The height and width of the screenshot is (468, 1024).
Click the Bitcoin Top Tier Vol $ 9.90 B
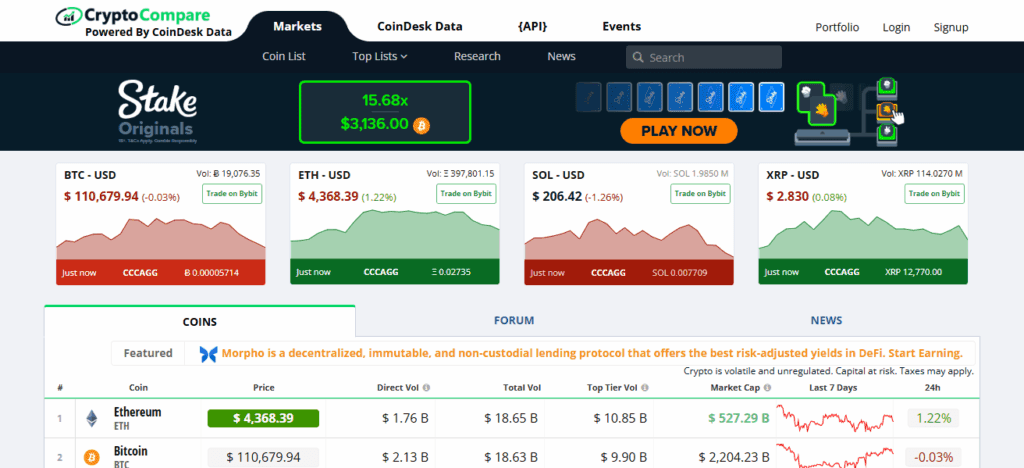(x=623, y=457)
